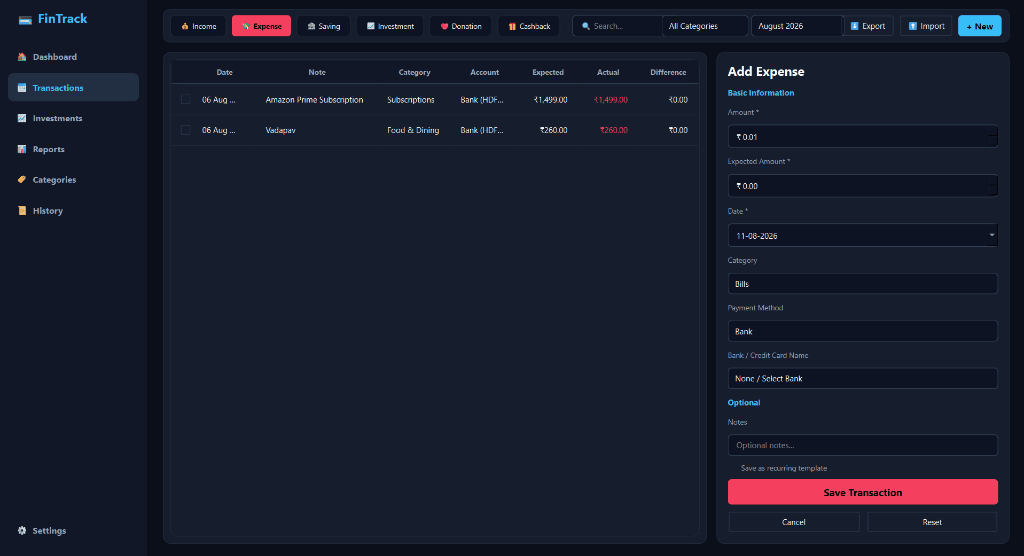Click the upload arrow icon on Import
The height and width of the screenshot is (556, 1024).
pyautogui.click(x=912, y=26)
